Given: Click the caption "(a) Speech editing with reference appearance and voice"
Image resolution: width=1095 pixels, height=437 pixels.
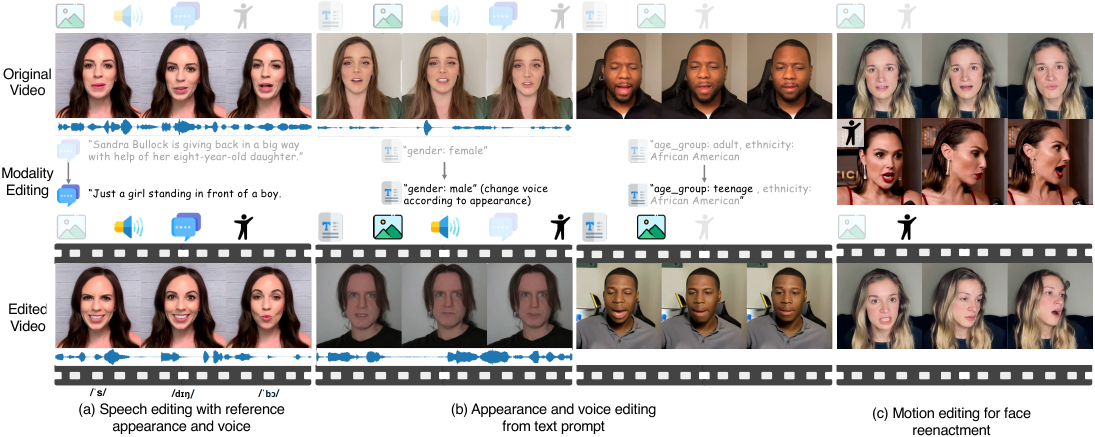Looking at the screenshot, I should 184,415.
